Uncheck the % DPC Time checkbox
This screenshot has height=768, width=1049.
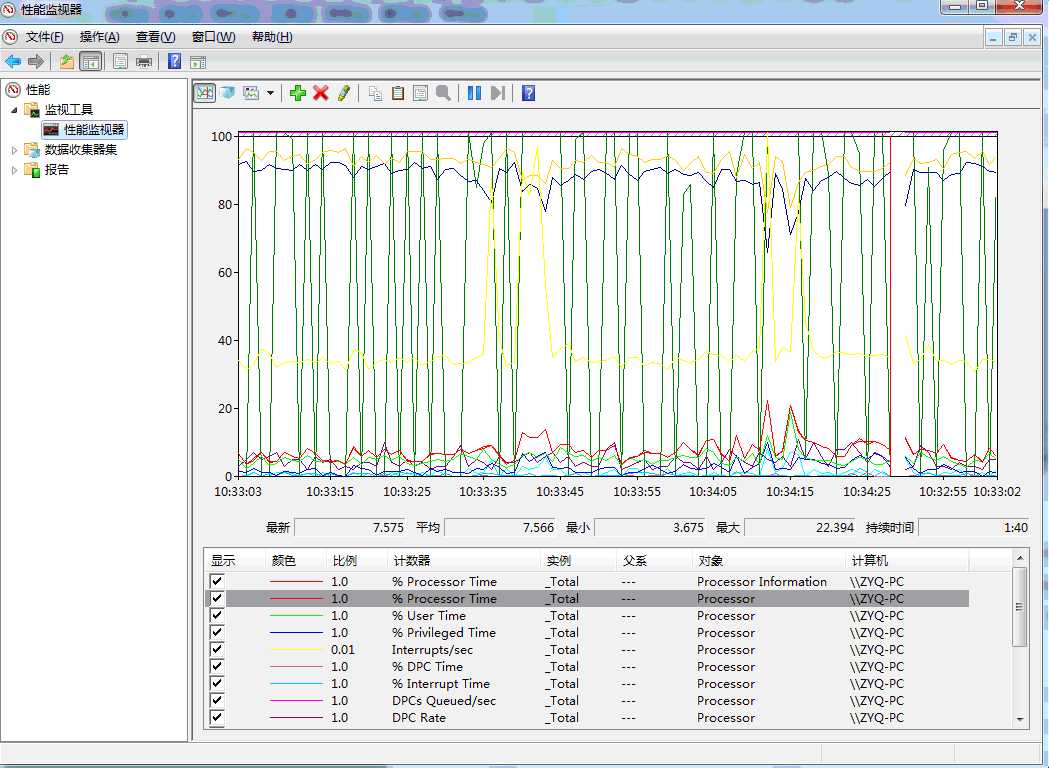[217, 666]
